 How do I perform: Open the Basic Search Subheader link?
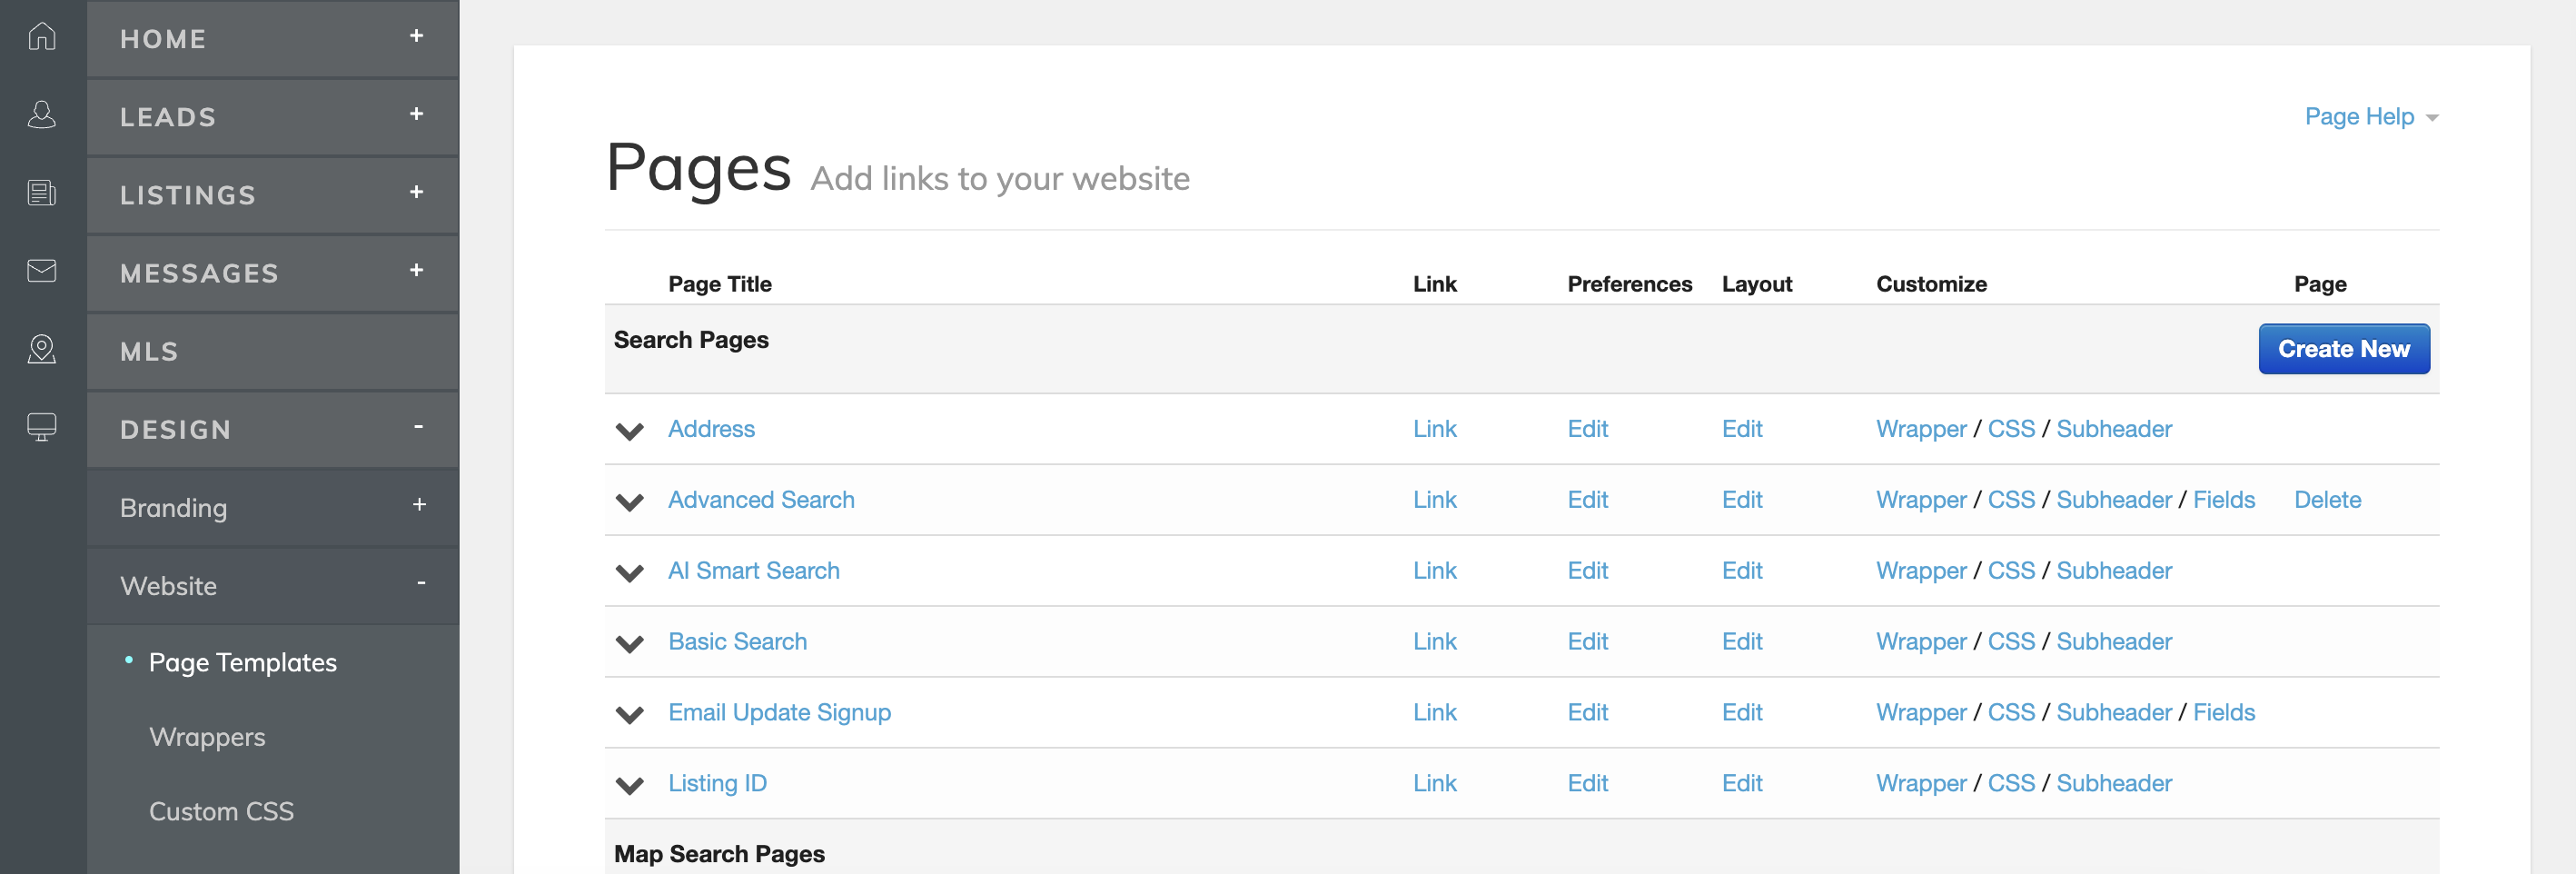2113,642
